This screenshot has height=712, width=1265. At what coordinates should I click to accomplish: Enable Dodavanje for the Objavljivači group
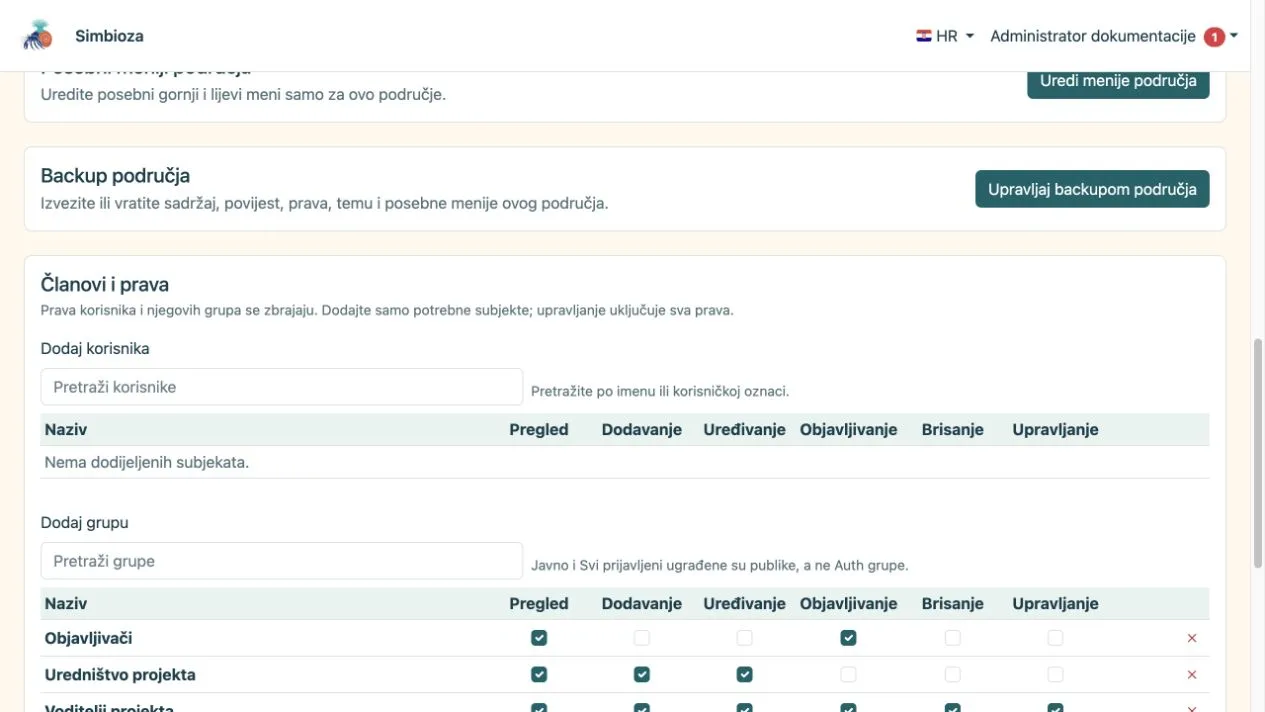(642, 638)
